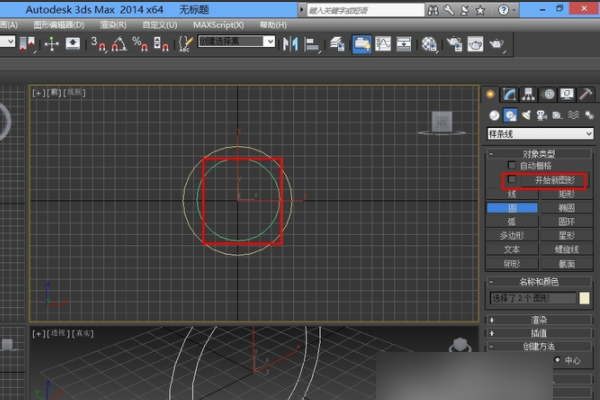600x400 pixels.
Task: Open the Layer Manager
Action: pyautogui.click(x=337, y=44)
